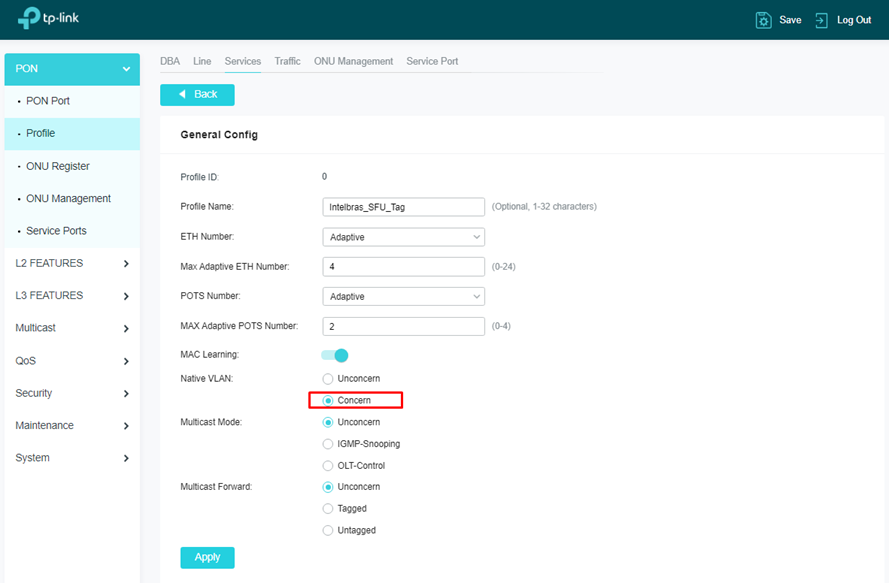Click the Max Adaptive ETH Number field

tap(403, 267)
